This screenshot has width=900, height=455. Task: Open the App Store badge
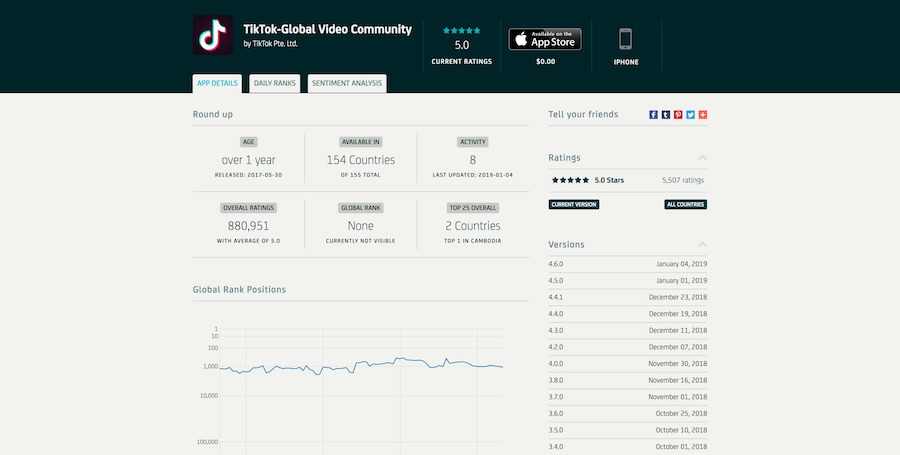pos(545,39)
